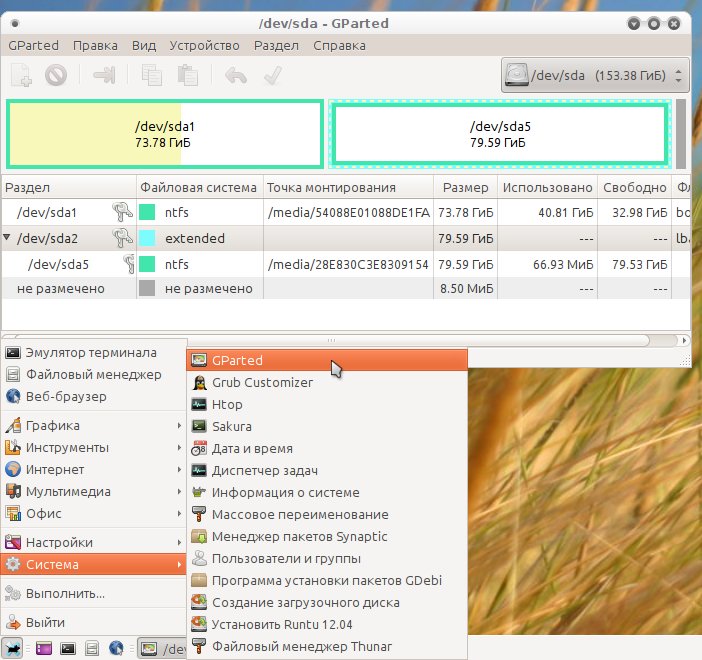Click the New partition toolbar icon
Viewport: 702px width, 660px height.
21,75
